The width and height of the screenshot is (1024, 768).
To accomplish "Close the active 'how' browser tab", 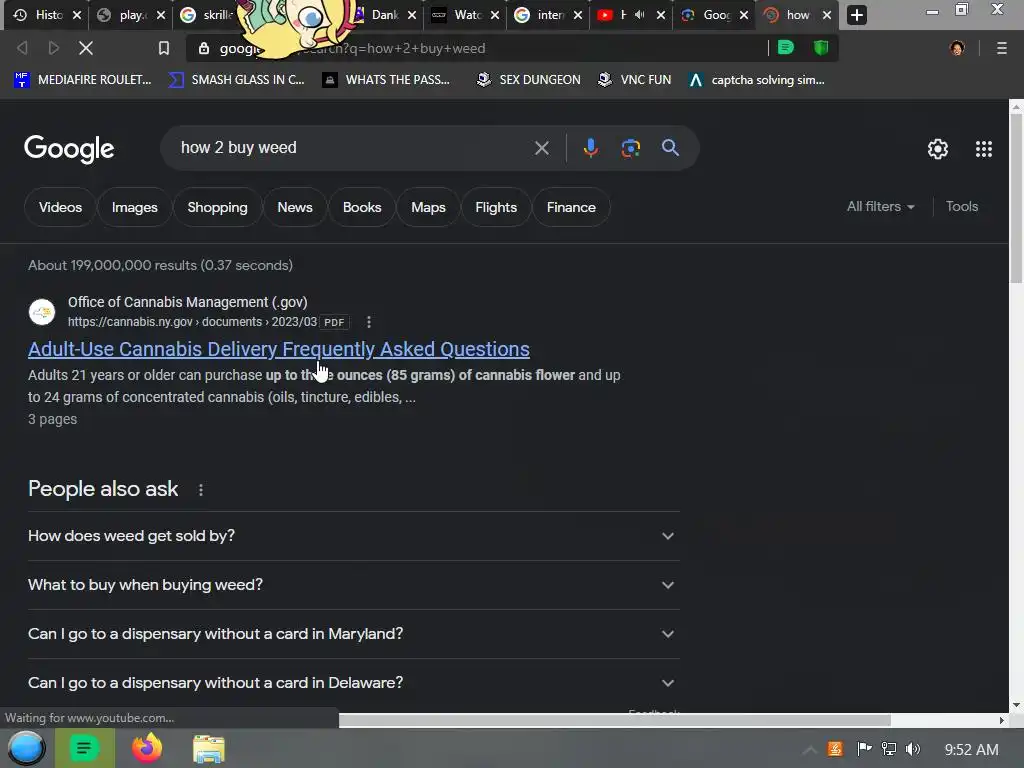I will pos(827,15).
